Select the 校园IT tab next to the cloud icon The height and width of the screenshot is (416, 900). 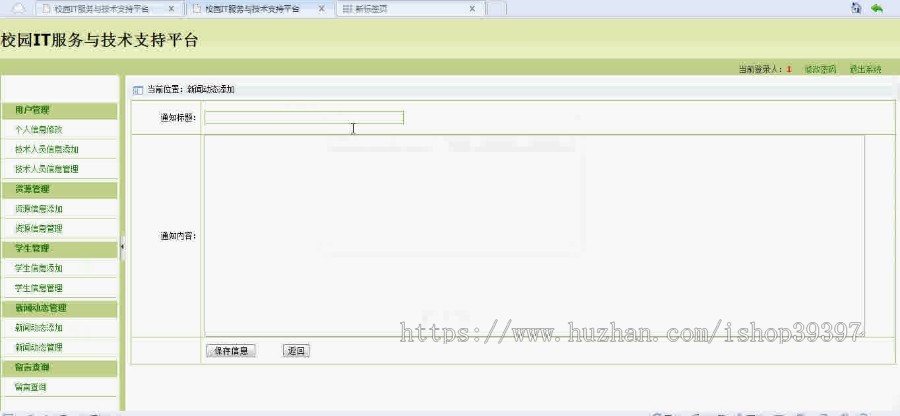tap(108, 9)
